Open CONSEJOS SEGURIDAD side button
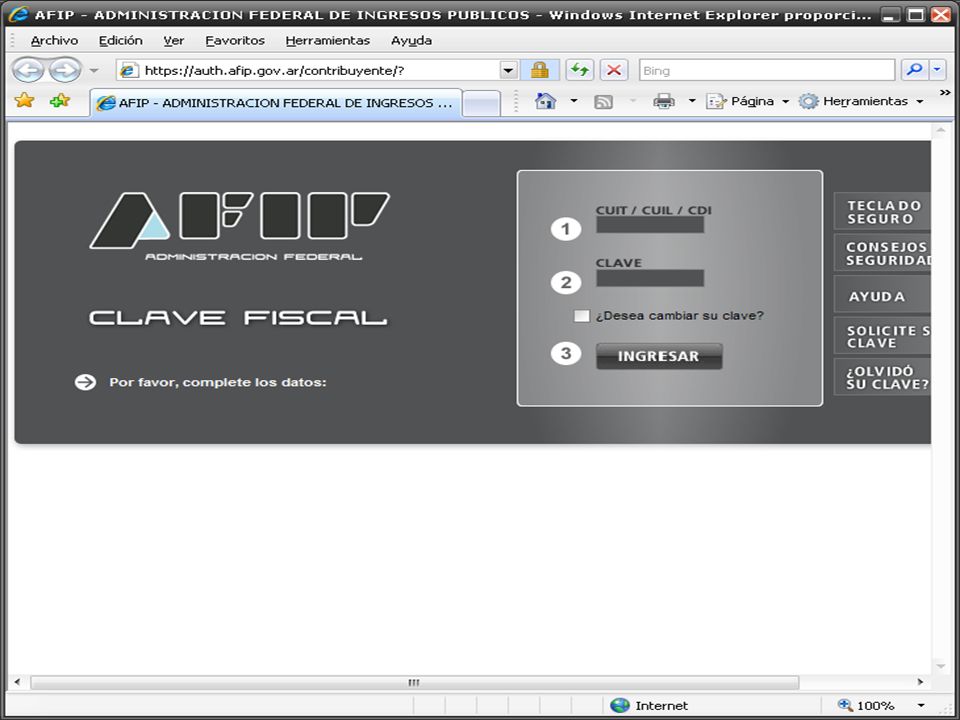 [882, 253]
